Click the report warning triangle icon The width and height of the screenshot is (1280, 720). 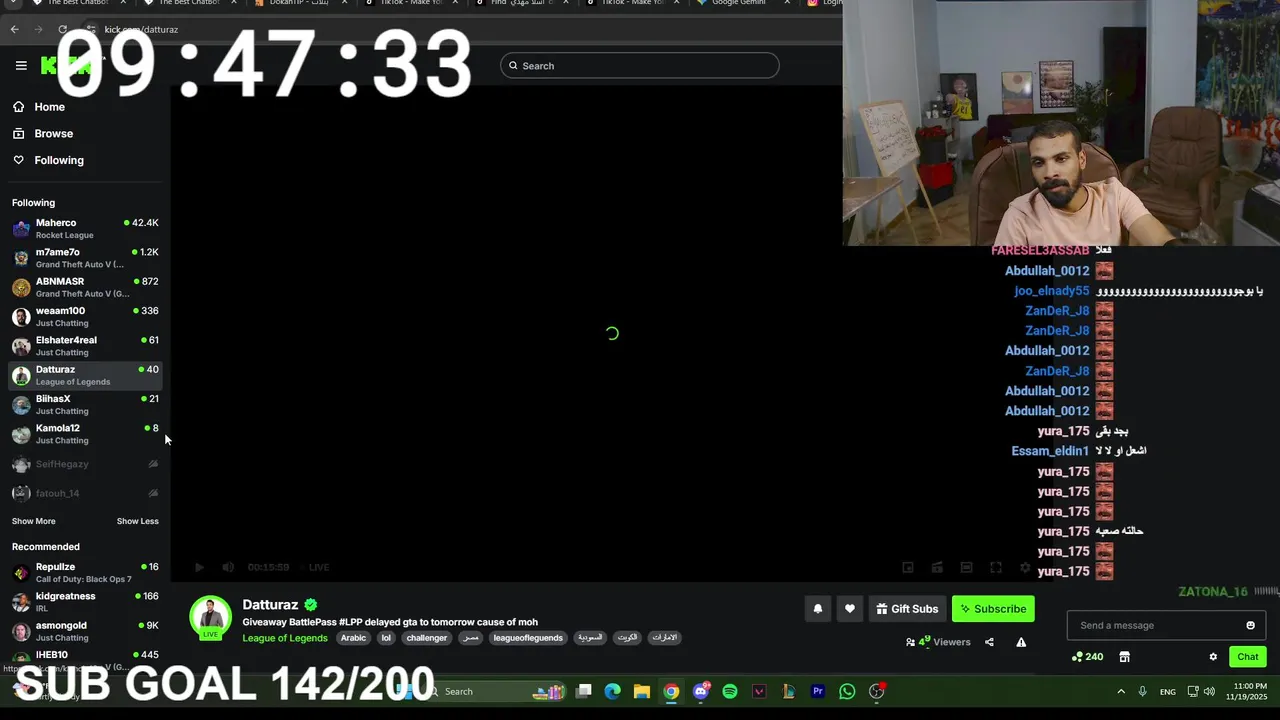click(x=1021, y=642)
